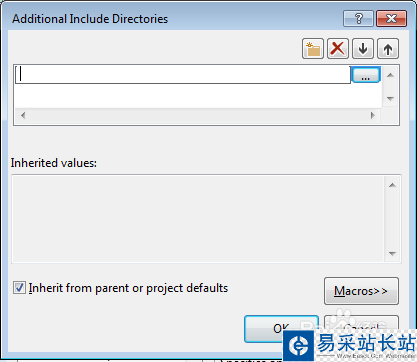
Task: Click inside the directory path input field
Action: pyautogui.click(x=183, y=74)
